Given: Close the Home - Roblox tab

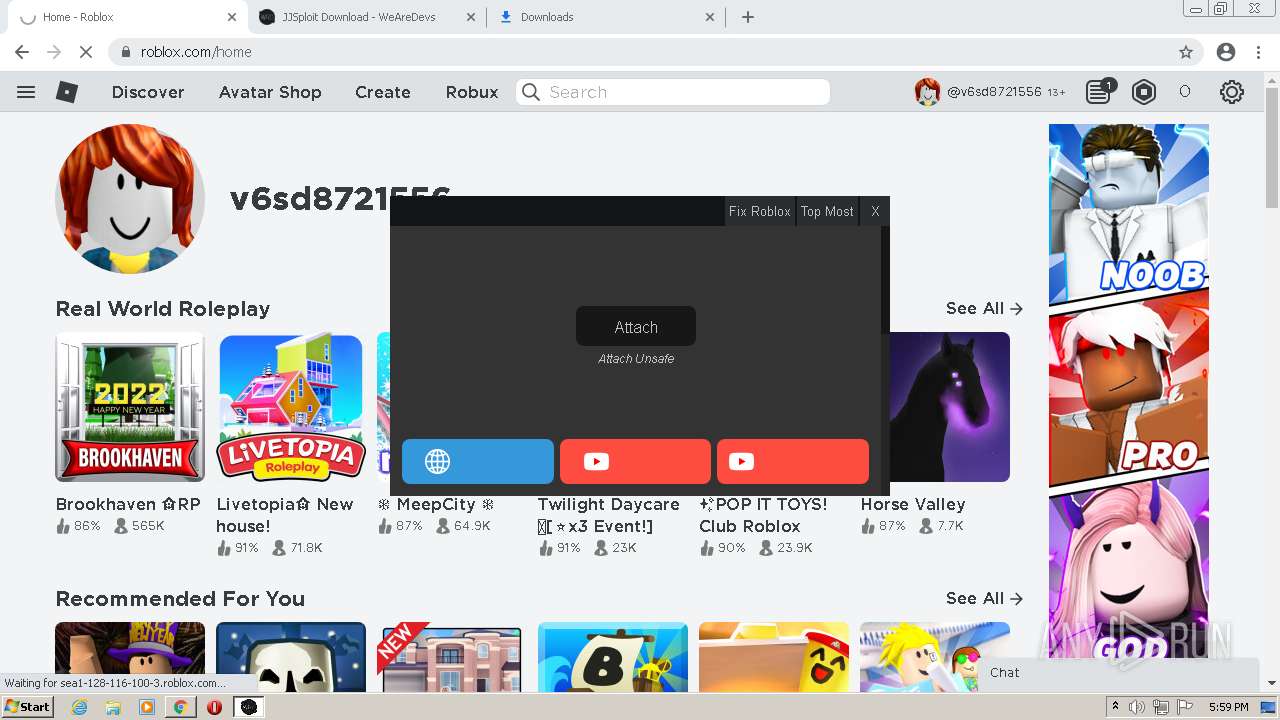Looking at the screenshot, I should pyautogui.click(x=232, y=17).
